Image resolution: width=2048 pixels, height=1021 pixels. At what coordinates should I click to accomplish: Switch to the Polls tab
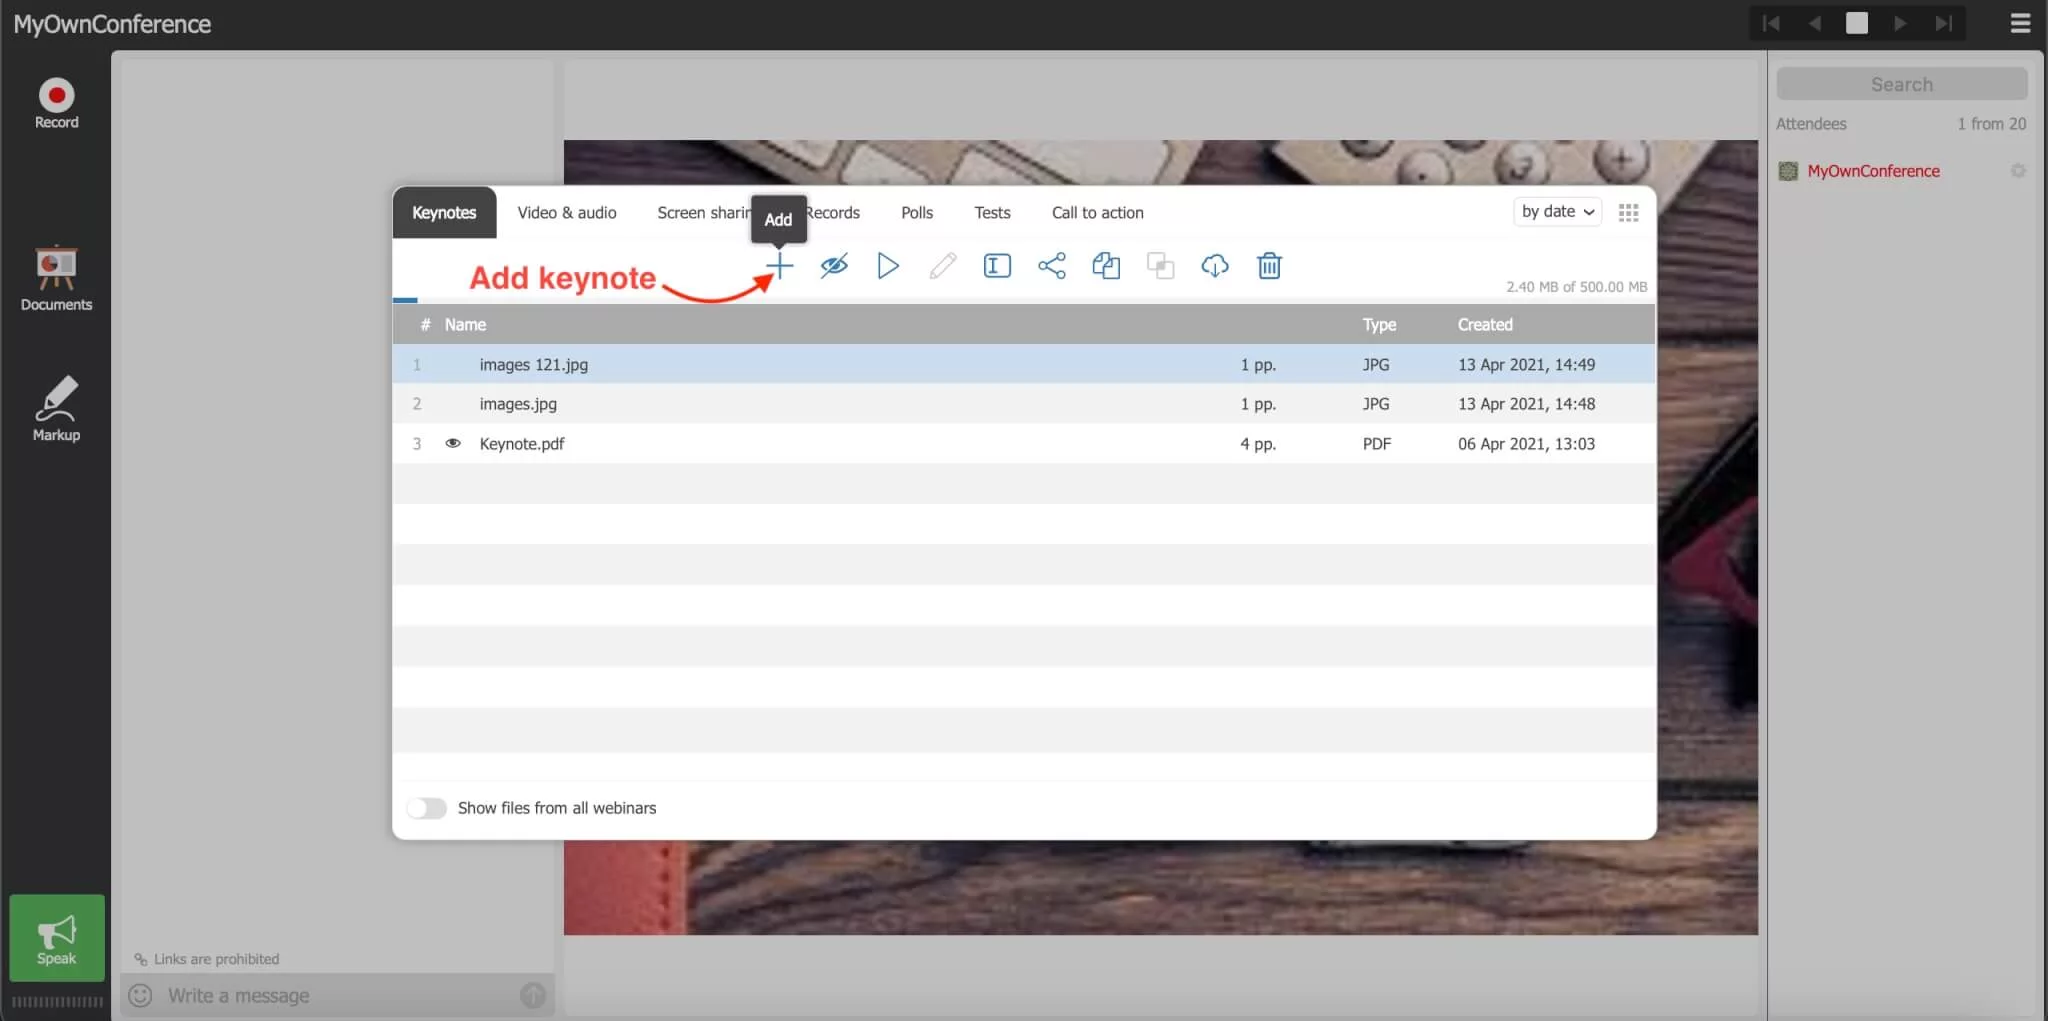pyautogui.click(x=916, y=212)
